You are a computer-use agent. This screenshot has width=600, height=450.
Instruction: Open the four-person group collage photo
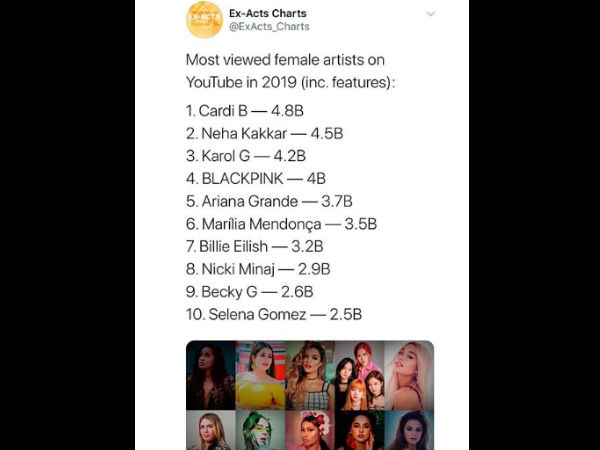click(360, 375)
